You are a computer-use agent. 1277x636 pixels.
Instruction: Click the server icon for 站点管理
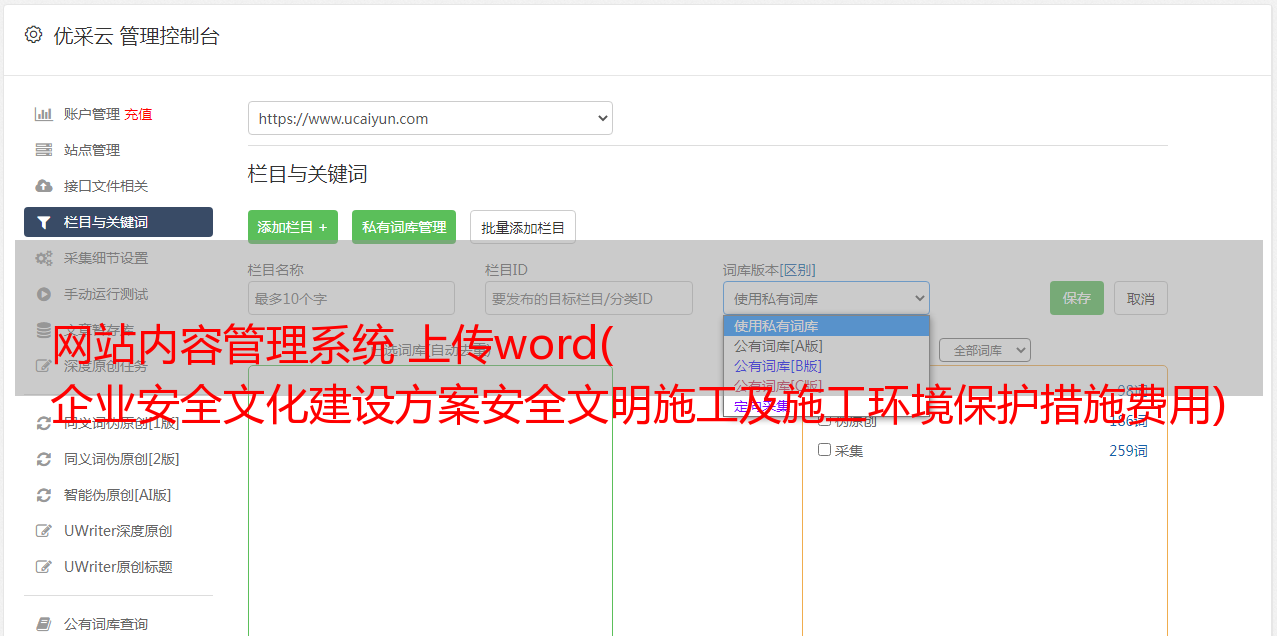[44, 150]
